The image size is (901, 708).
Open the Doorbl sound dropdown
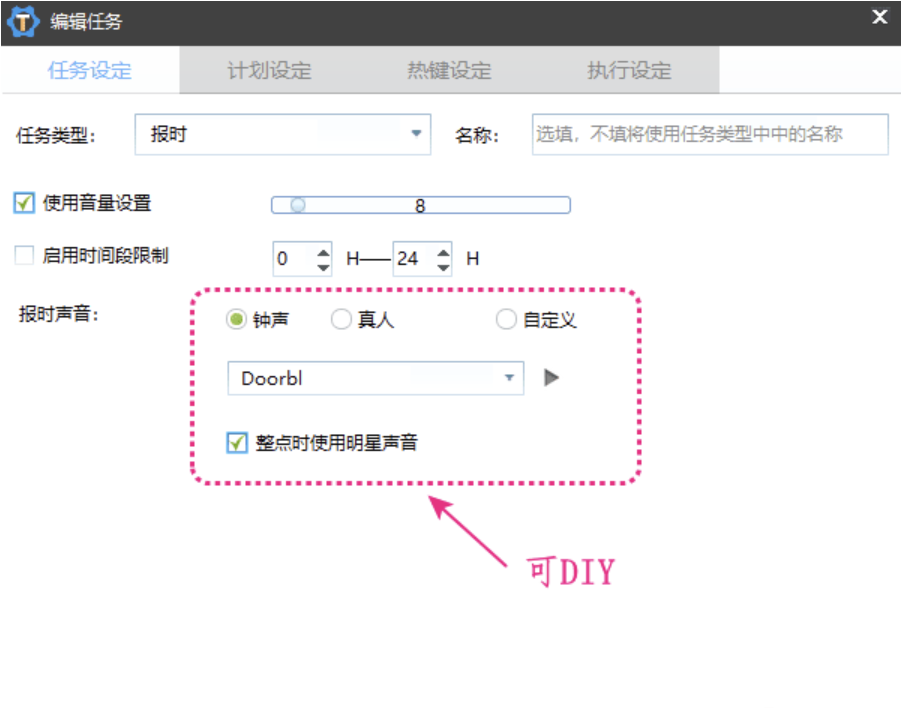click(x=511, y=378)
